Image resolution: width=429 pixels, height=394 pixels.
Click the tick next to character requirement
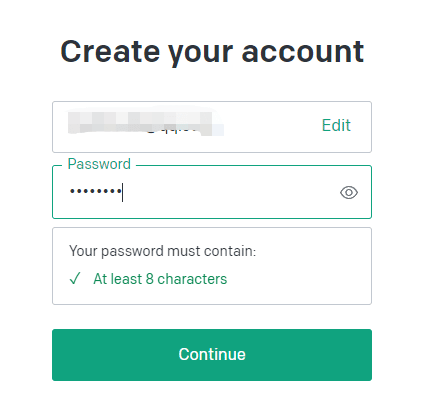pos(75,278)
